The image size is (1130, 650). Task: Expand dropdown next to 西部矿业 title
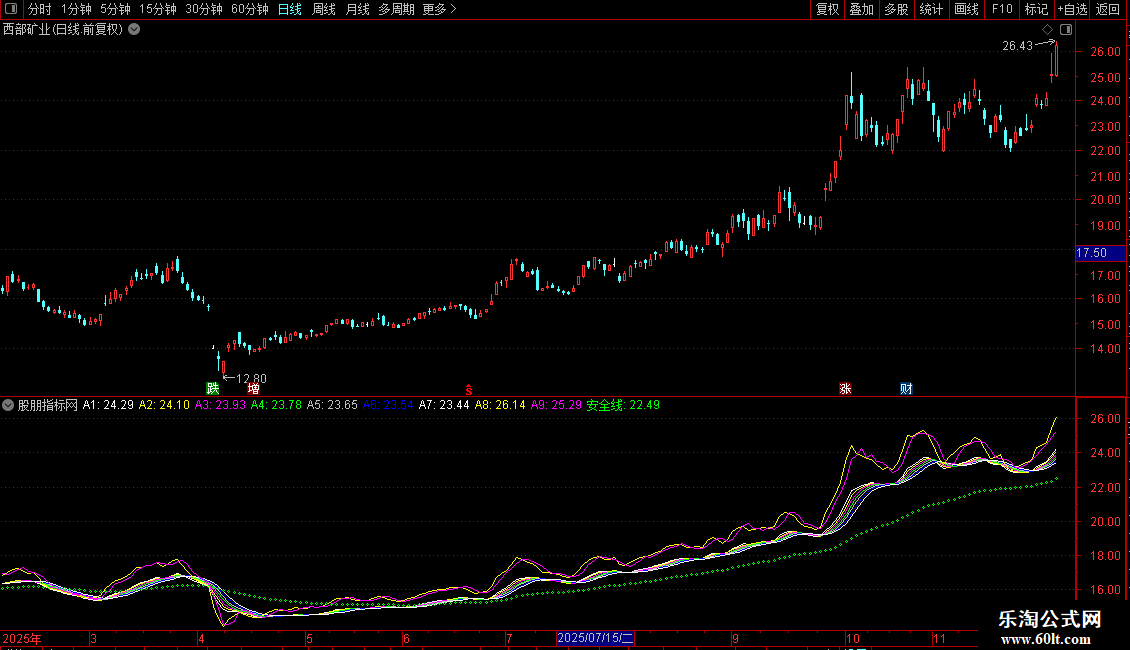(134, 29)
